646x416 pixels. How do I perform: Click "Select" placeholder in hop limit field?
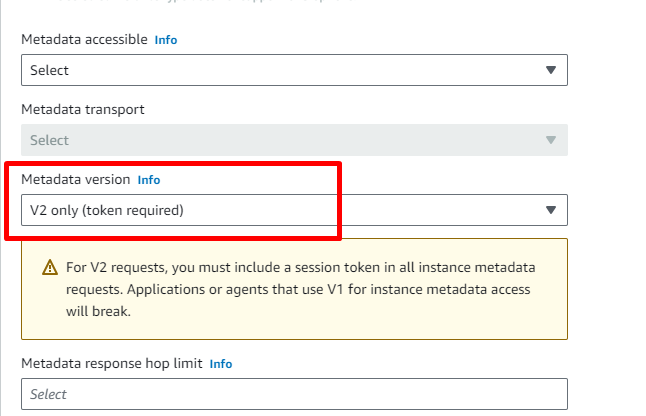pos(49,394)
